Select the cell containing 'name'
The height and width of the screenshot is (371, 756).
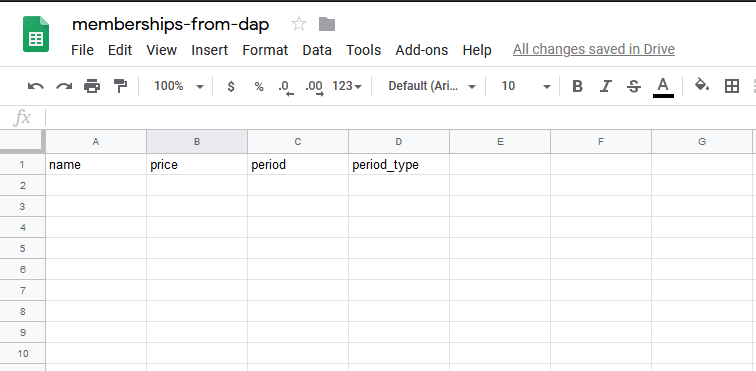[x=96, y=165]
